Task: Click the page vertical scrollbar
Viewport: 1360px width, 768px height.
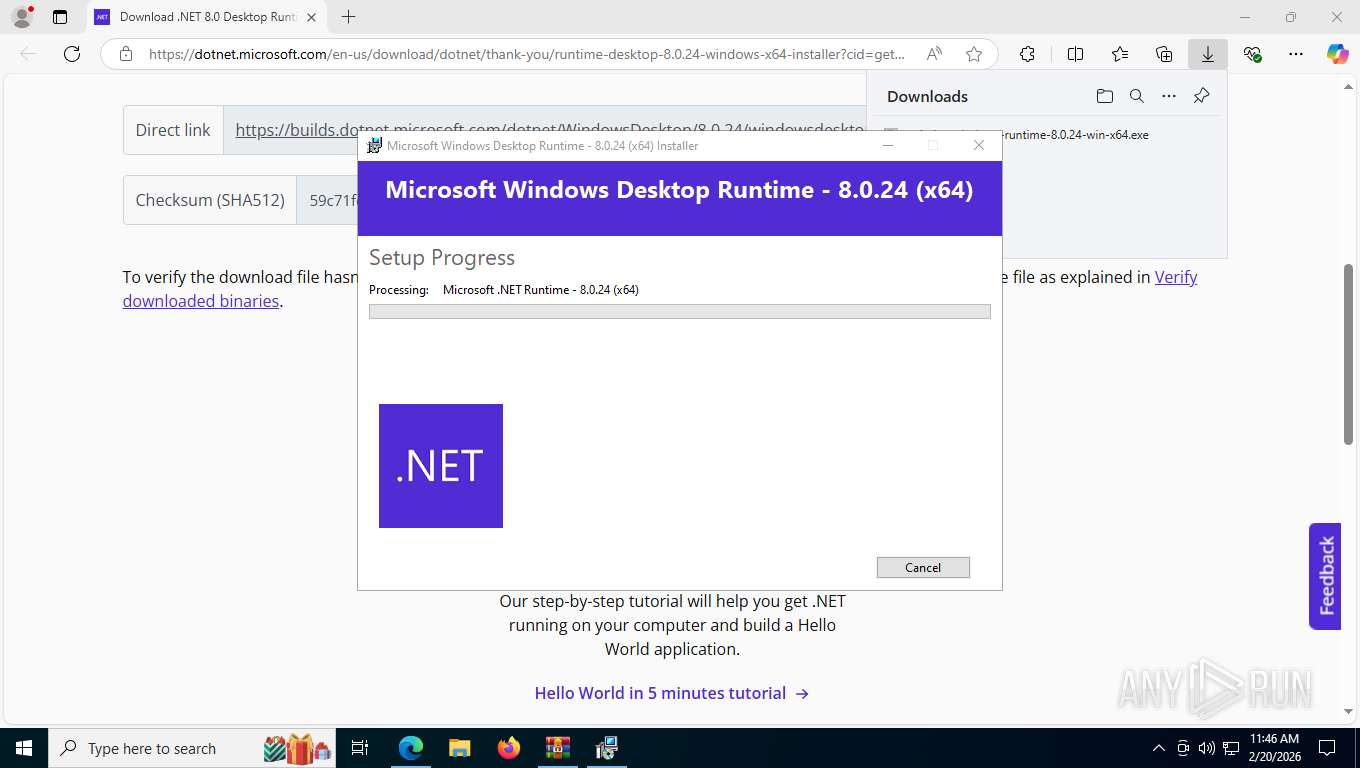Action: tap(1349, 355)
